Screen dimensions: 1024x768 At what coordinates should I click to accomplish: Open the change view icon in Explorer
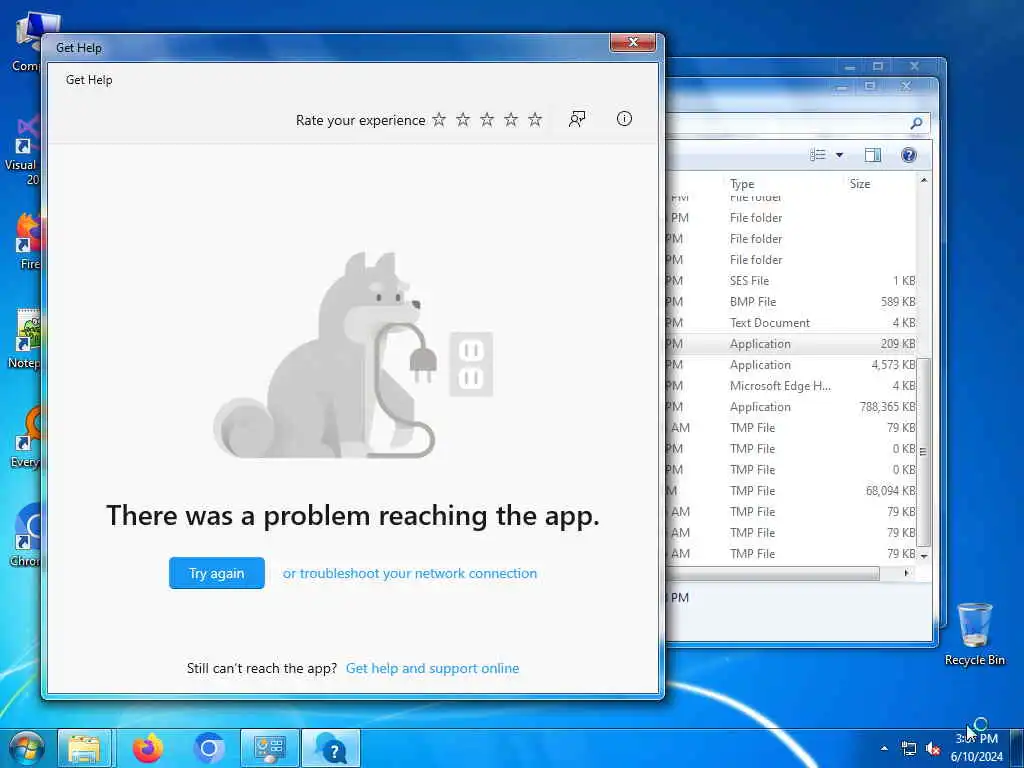click(818, 155)
